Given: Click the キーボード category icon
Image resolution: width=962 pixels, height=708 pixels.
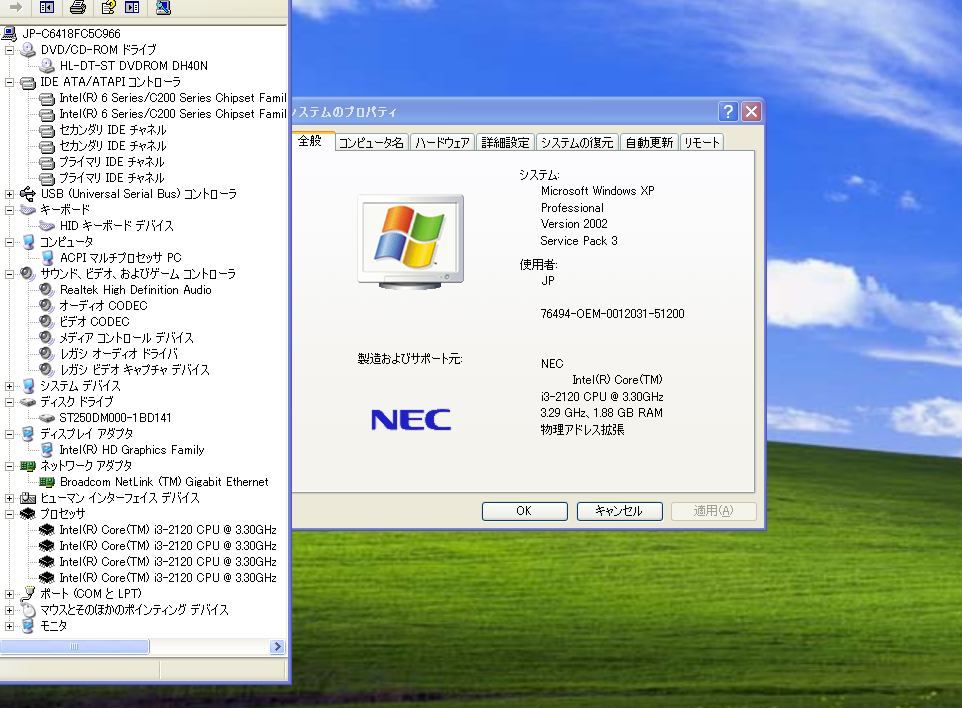Looking at the screenshot, I should click(x=28, y=210).
